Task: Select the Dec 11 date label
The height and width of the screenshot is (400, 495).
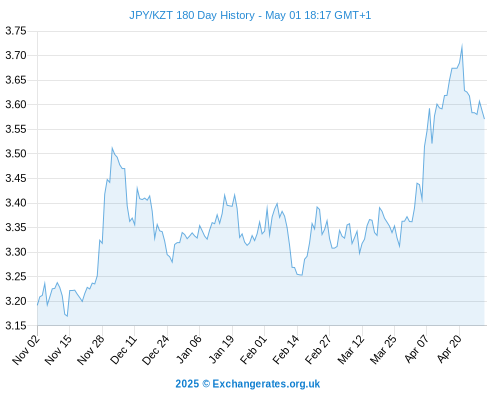Action: [124, 350]
